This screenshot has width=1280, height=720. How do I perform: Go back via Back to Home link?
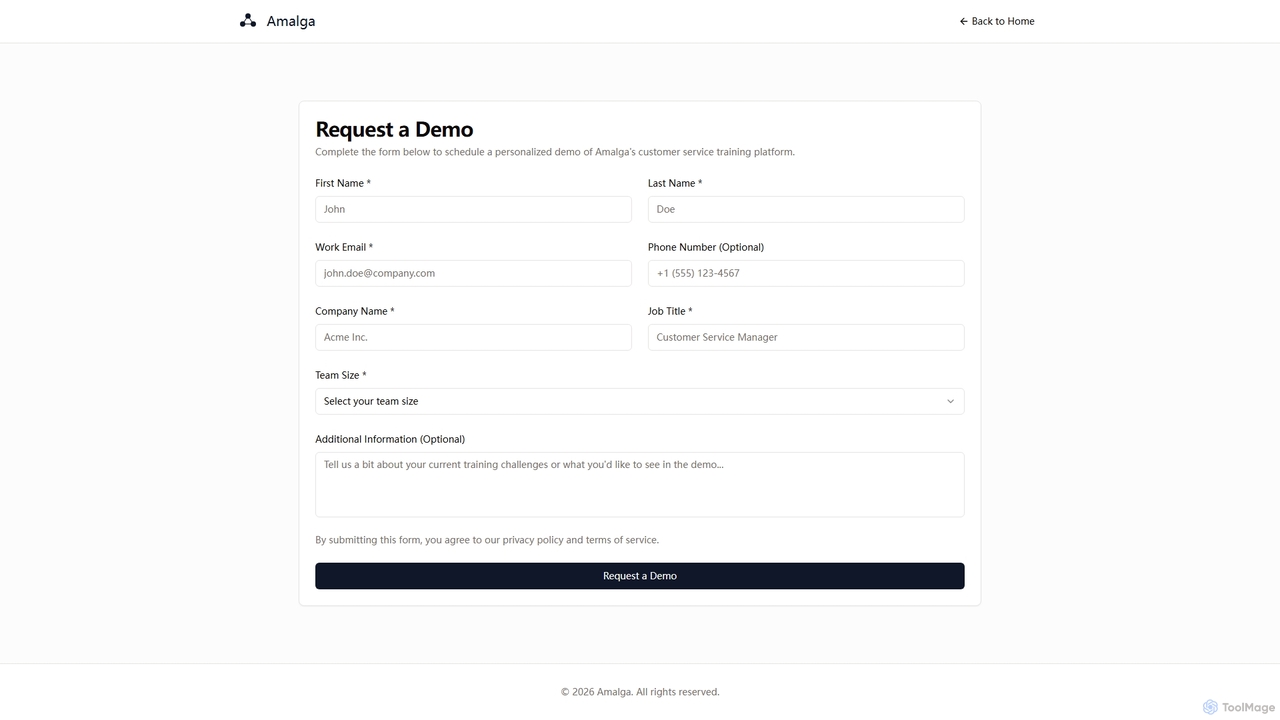997,21
